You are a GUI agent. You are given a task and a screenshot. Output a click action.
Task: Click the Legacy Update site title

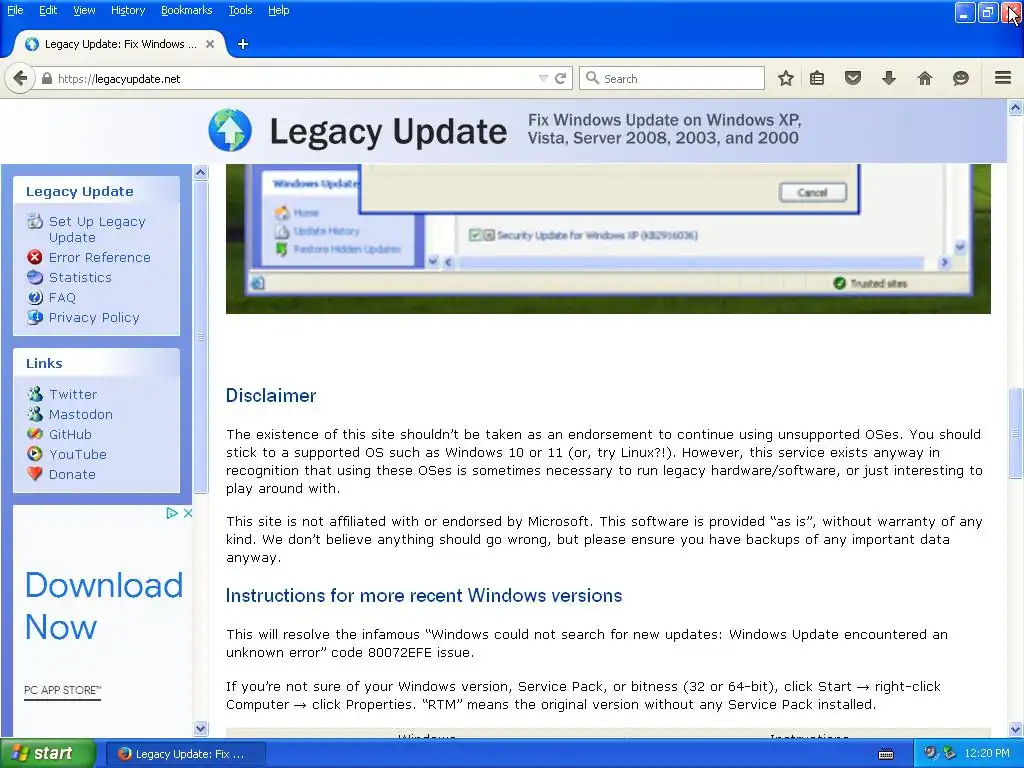click(388, 131)
